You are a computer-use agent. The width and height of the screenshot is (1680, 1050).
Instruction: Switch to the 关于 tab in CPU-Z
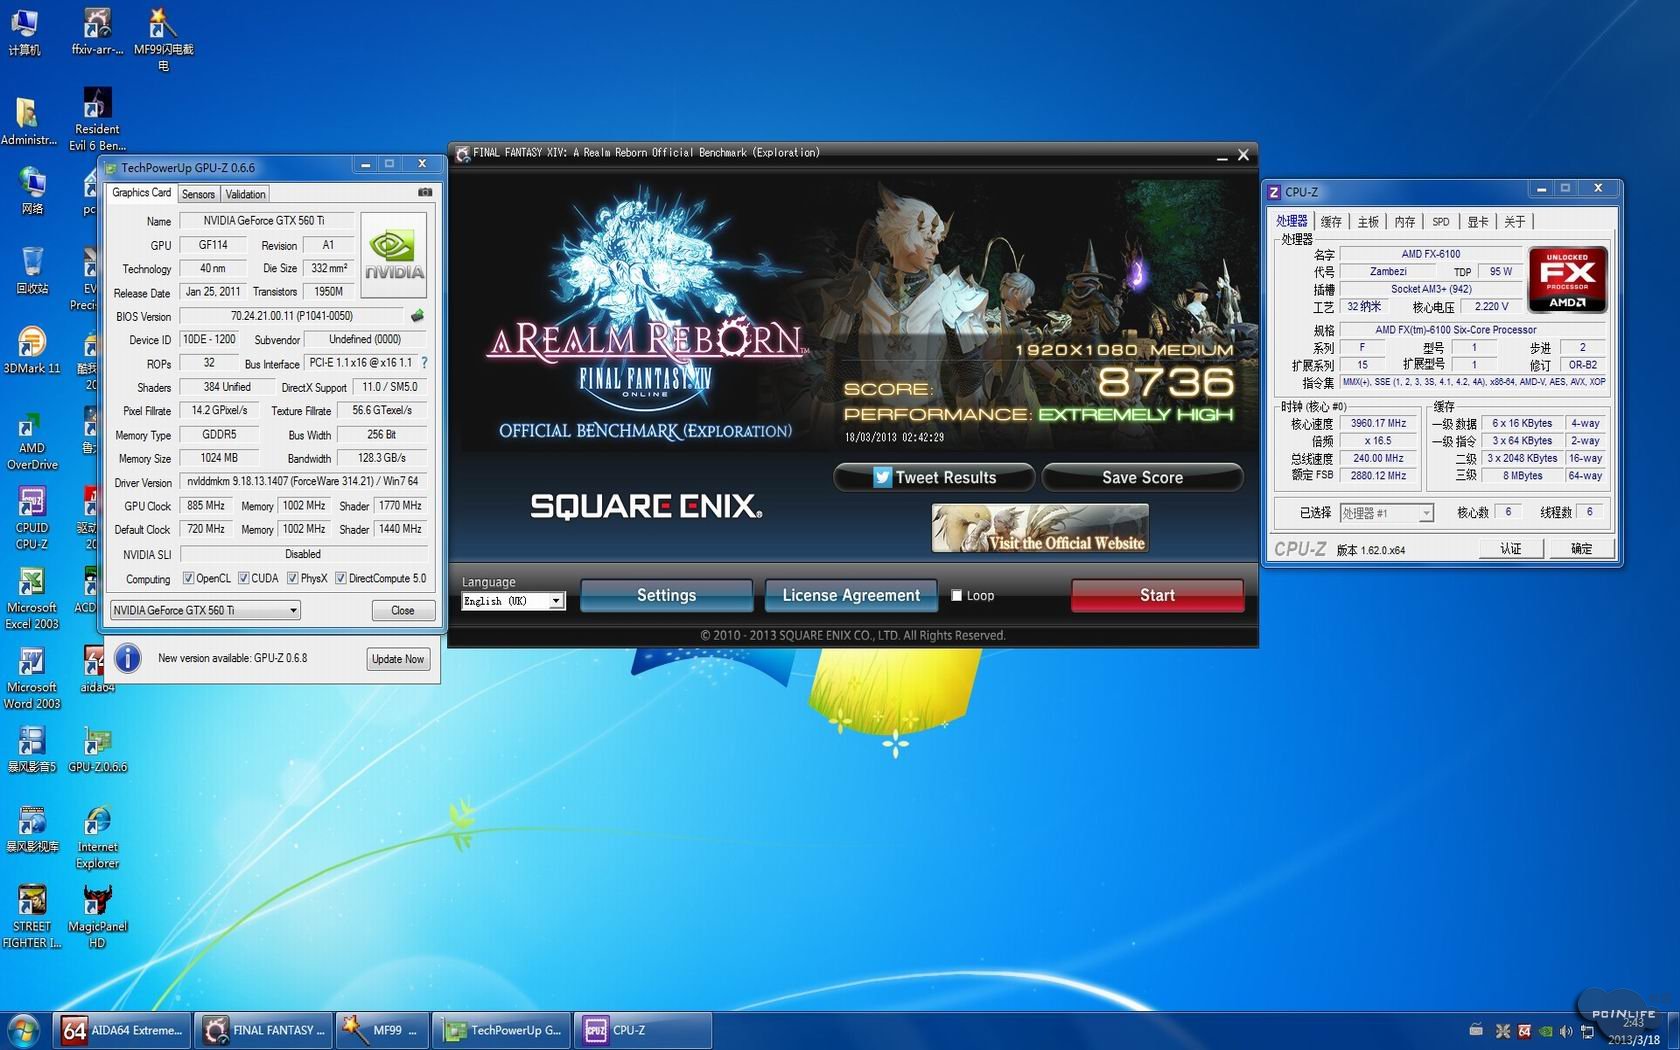tap(1515, 222)
